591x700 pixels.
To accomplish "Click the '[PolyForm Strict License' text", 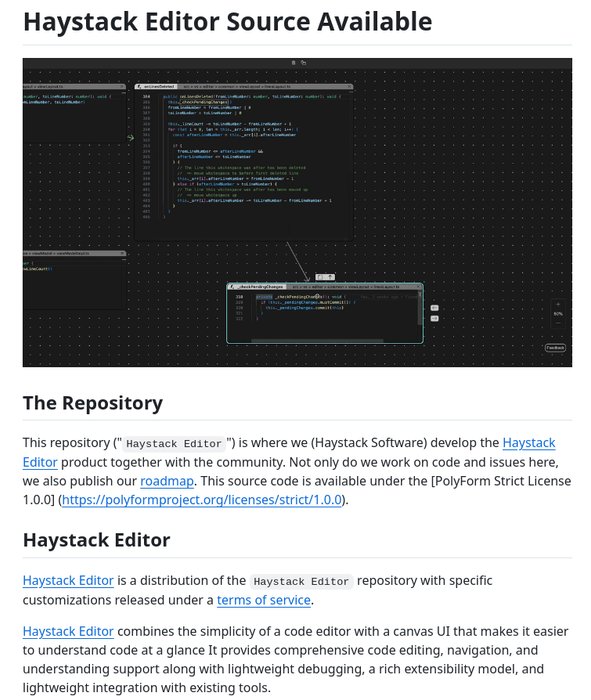I will tap(501, 481).
